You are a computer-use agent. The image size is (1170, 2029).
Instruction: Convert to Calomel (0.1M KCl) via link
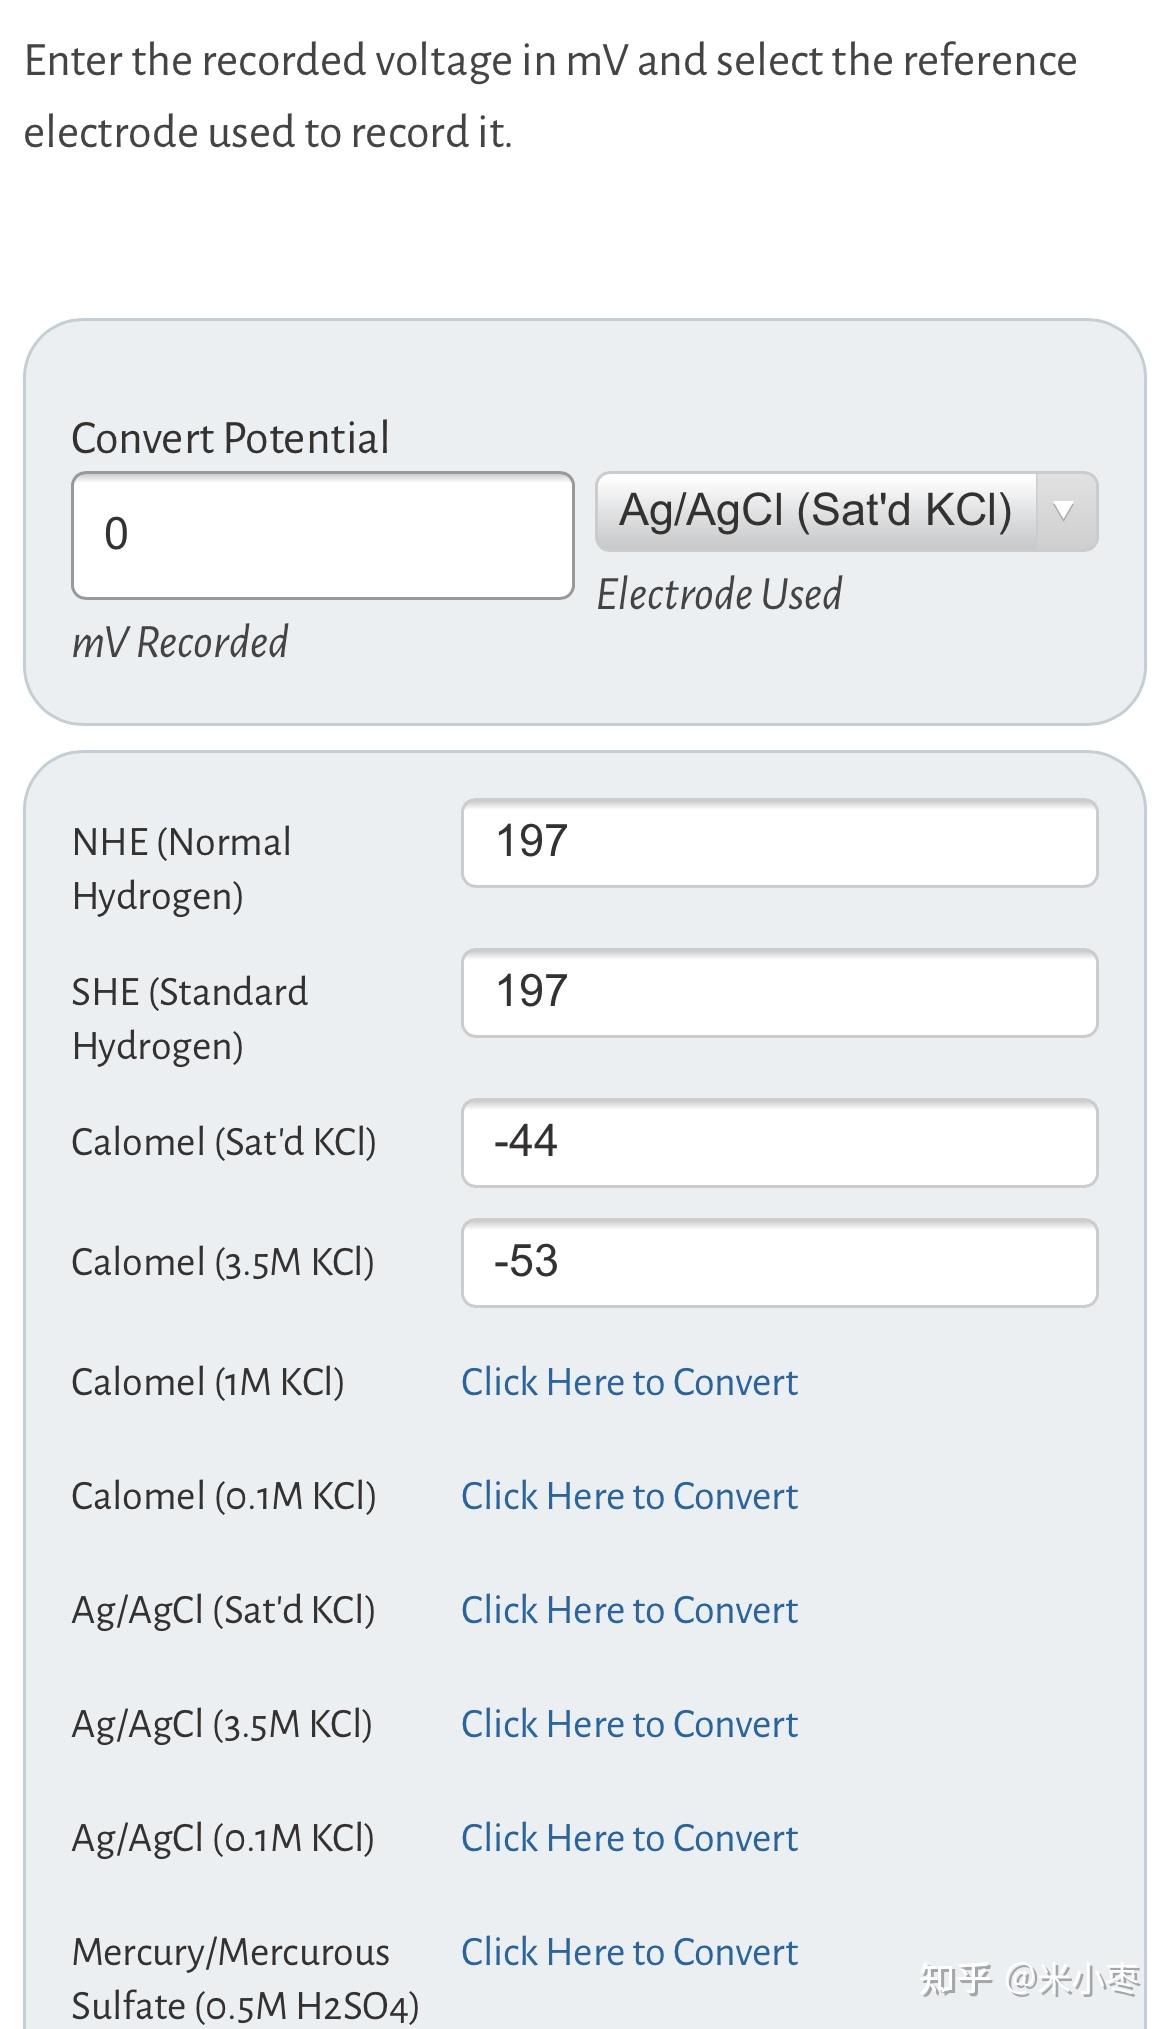click(629, 1496)
